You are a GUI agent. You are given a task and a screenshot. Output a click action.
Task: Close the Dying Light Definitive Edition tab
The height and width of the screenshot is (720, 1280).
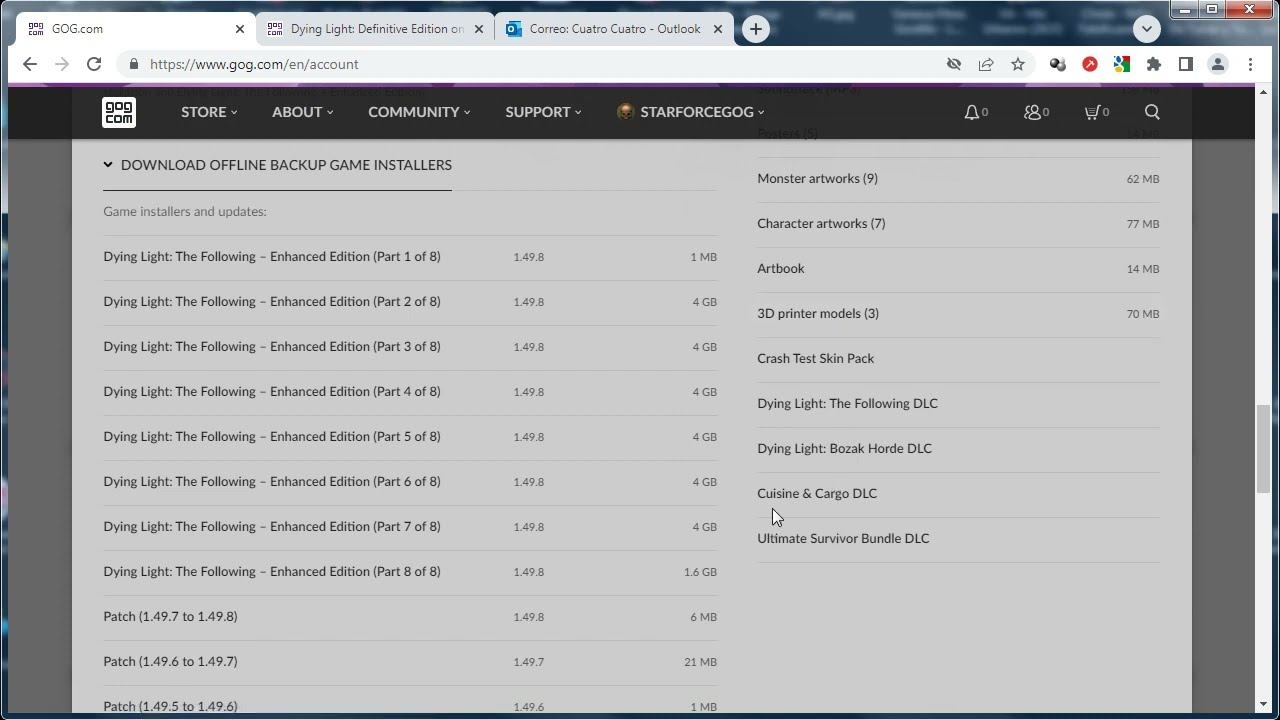(x=478, y=29)
